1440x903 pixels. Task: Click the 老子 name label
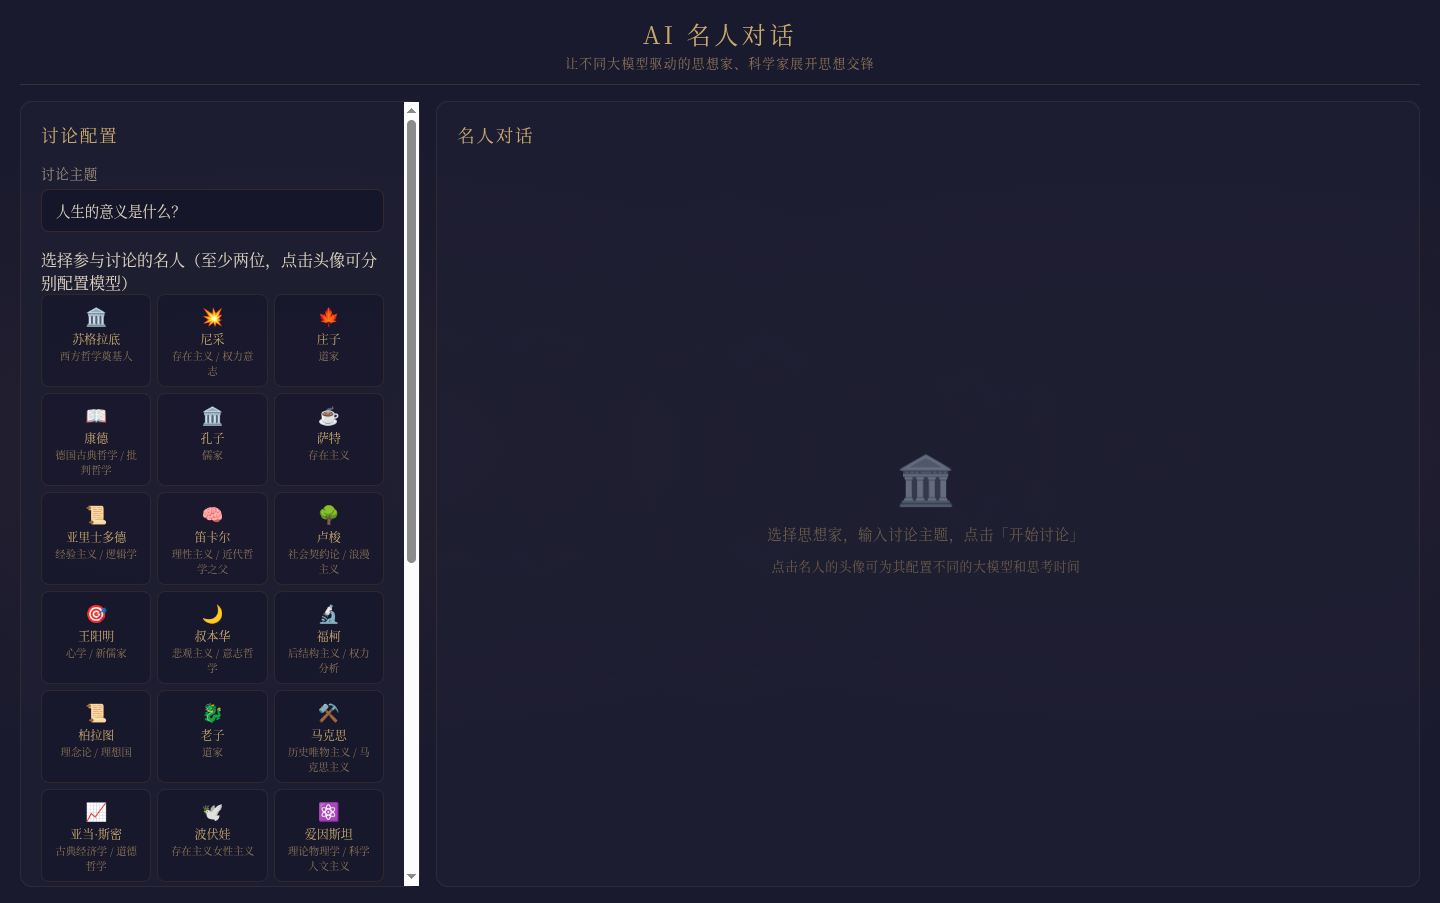212,736
